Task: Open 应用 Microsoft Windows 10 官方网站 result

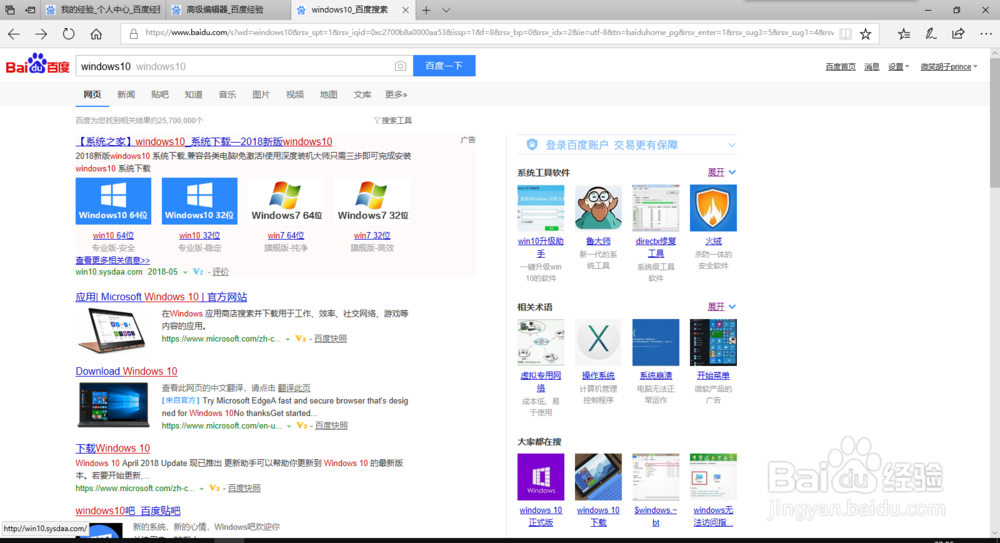Action: coord(161,297)
